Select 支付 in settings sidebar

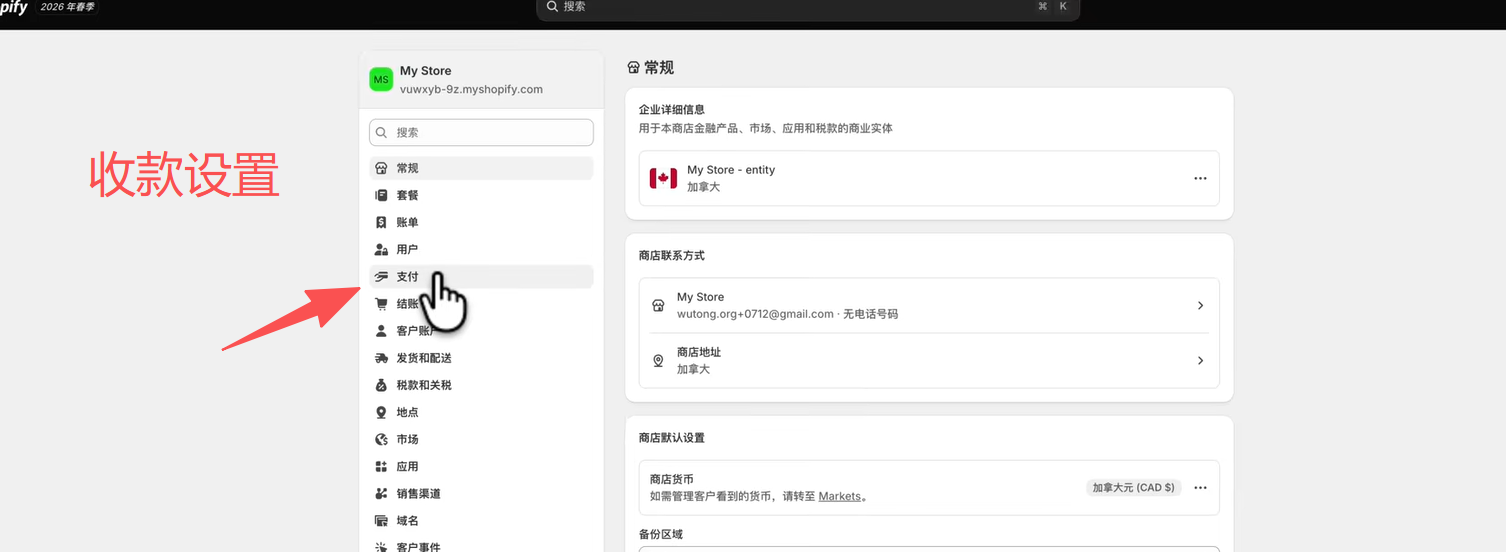481,277
